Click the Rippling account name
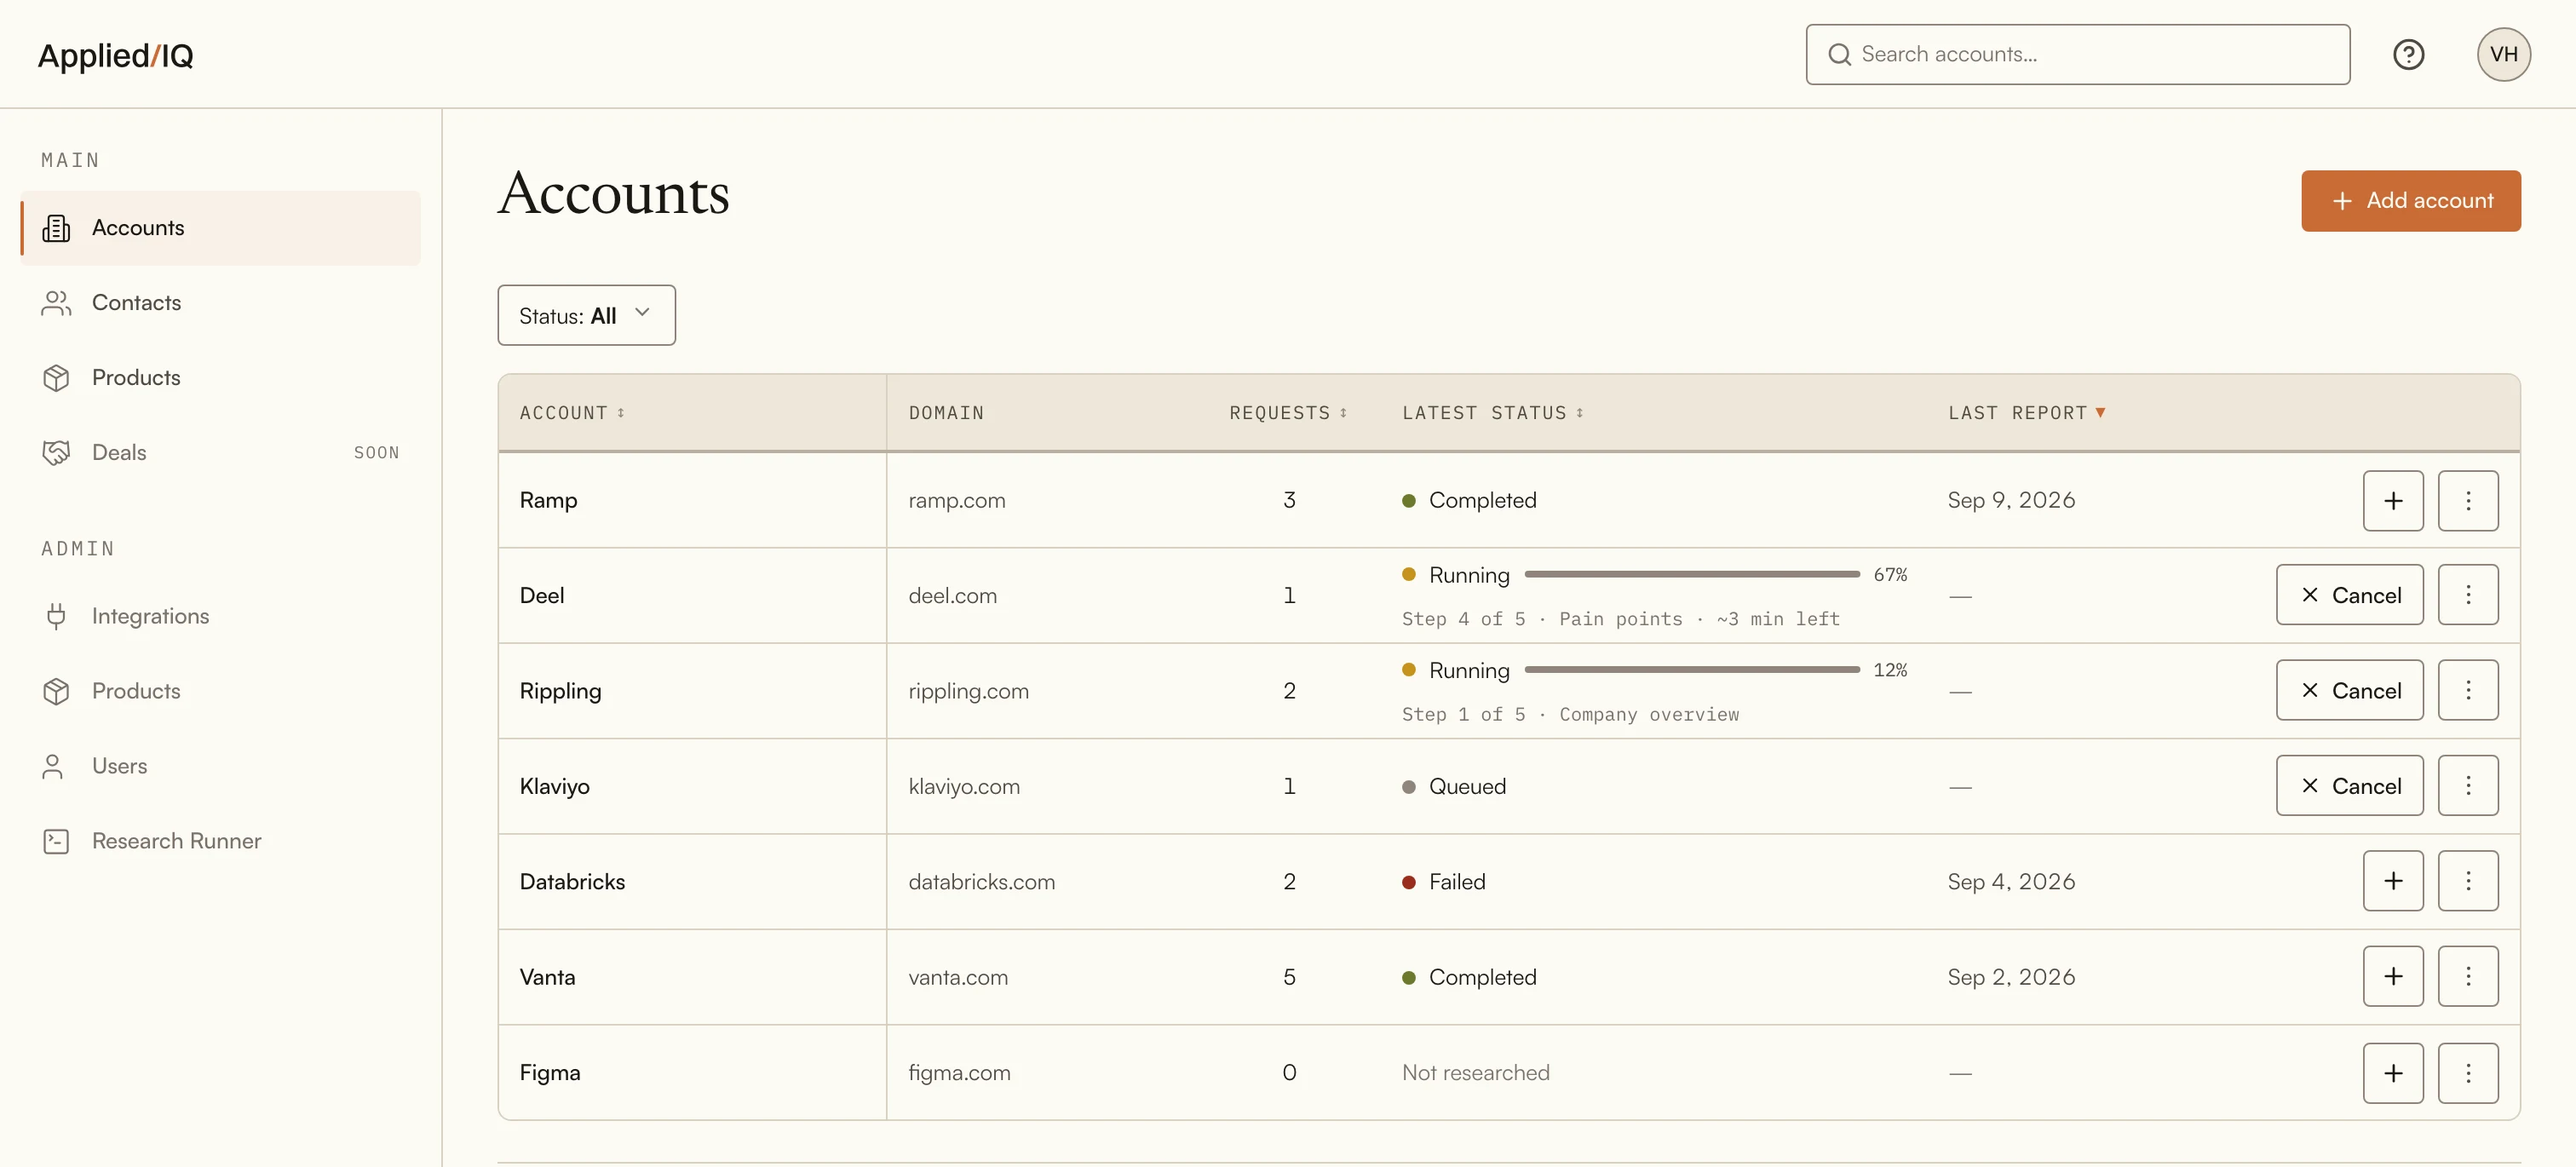 coord(560,691)
